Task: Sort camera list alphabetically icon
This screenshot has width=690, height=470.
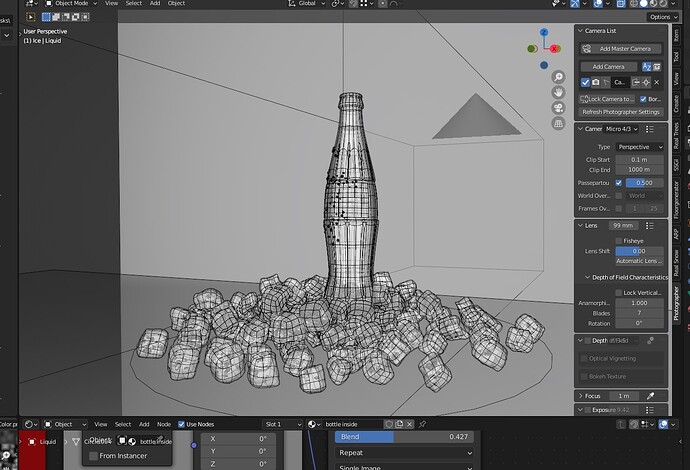Action: tap(646, 67)
